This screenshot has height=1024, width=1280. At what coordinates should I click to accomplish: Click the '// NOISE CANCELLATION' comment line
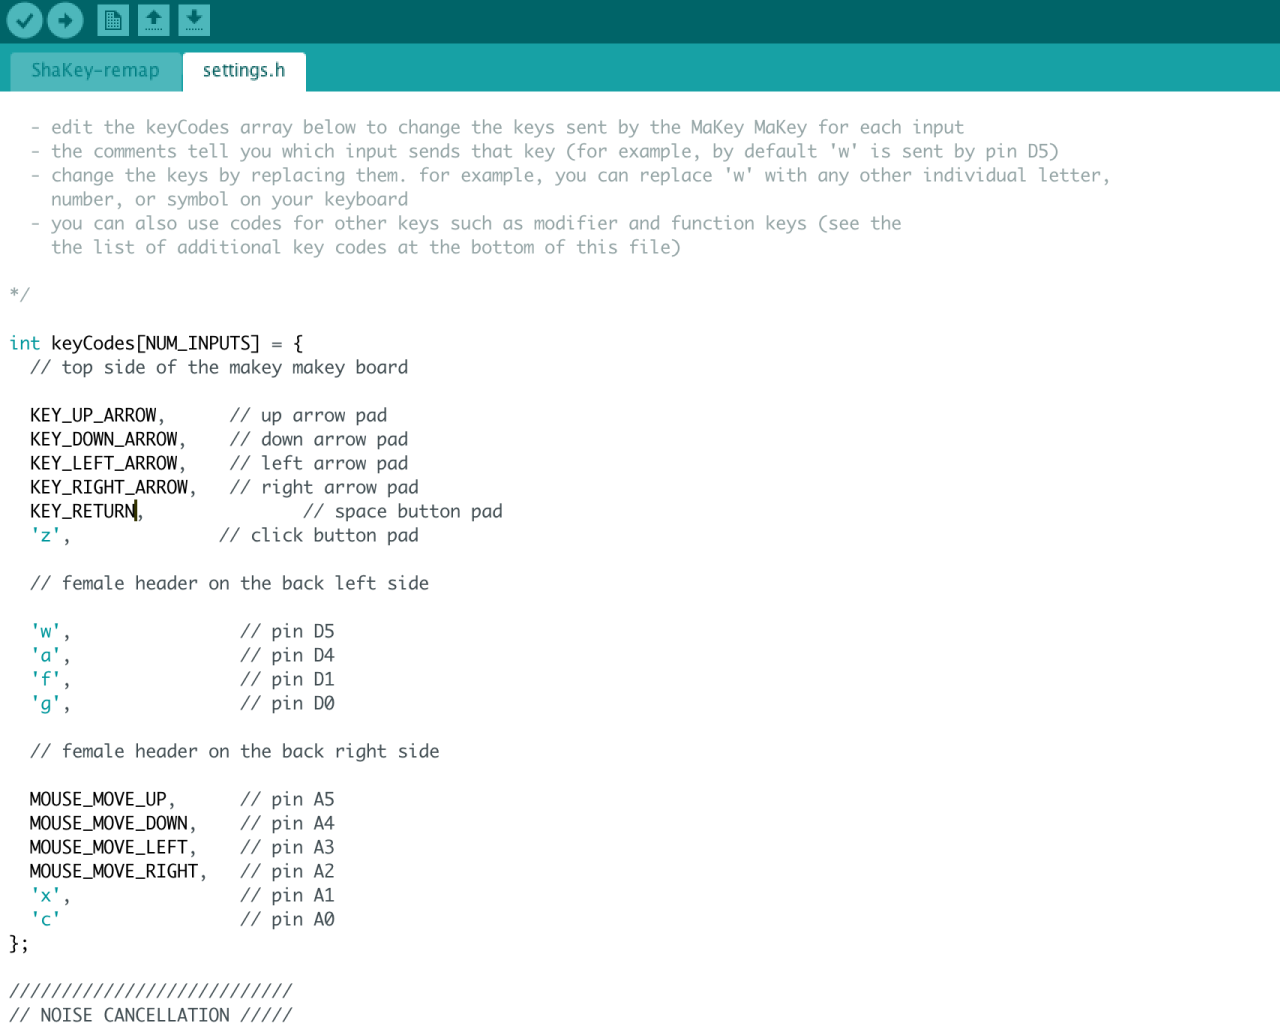pyautogui.click(x=150, y=1014)
